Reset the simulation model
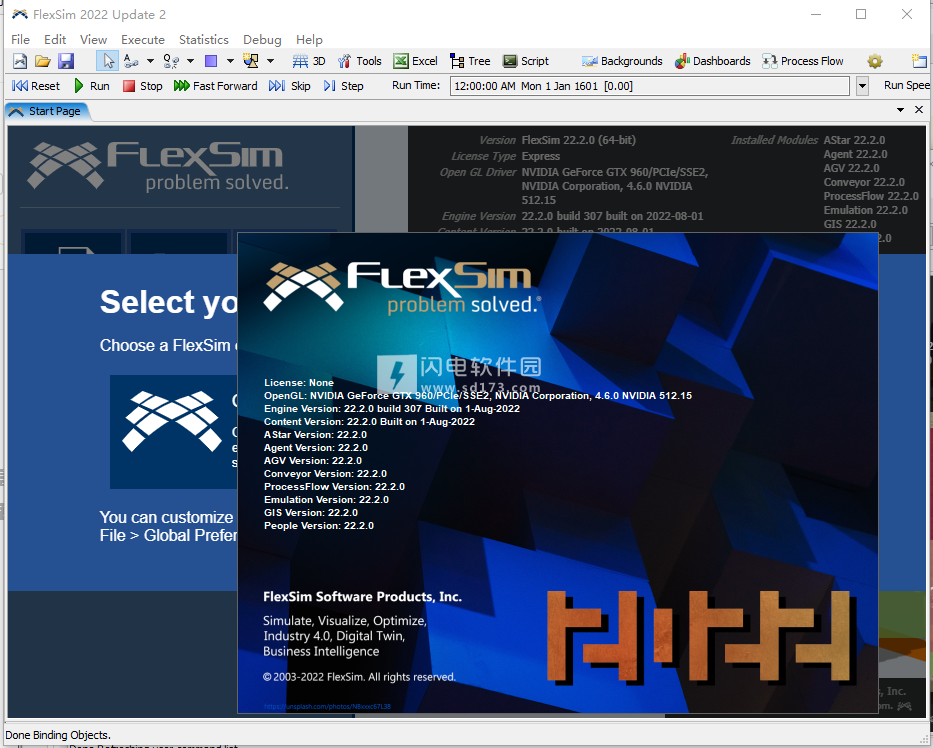 pyautogui.click(x=36, y=86)
